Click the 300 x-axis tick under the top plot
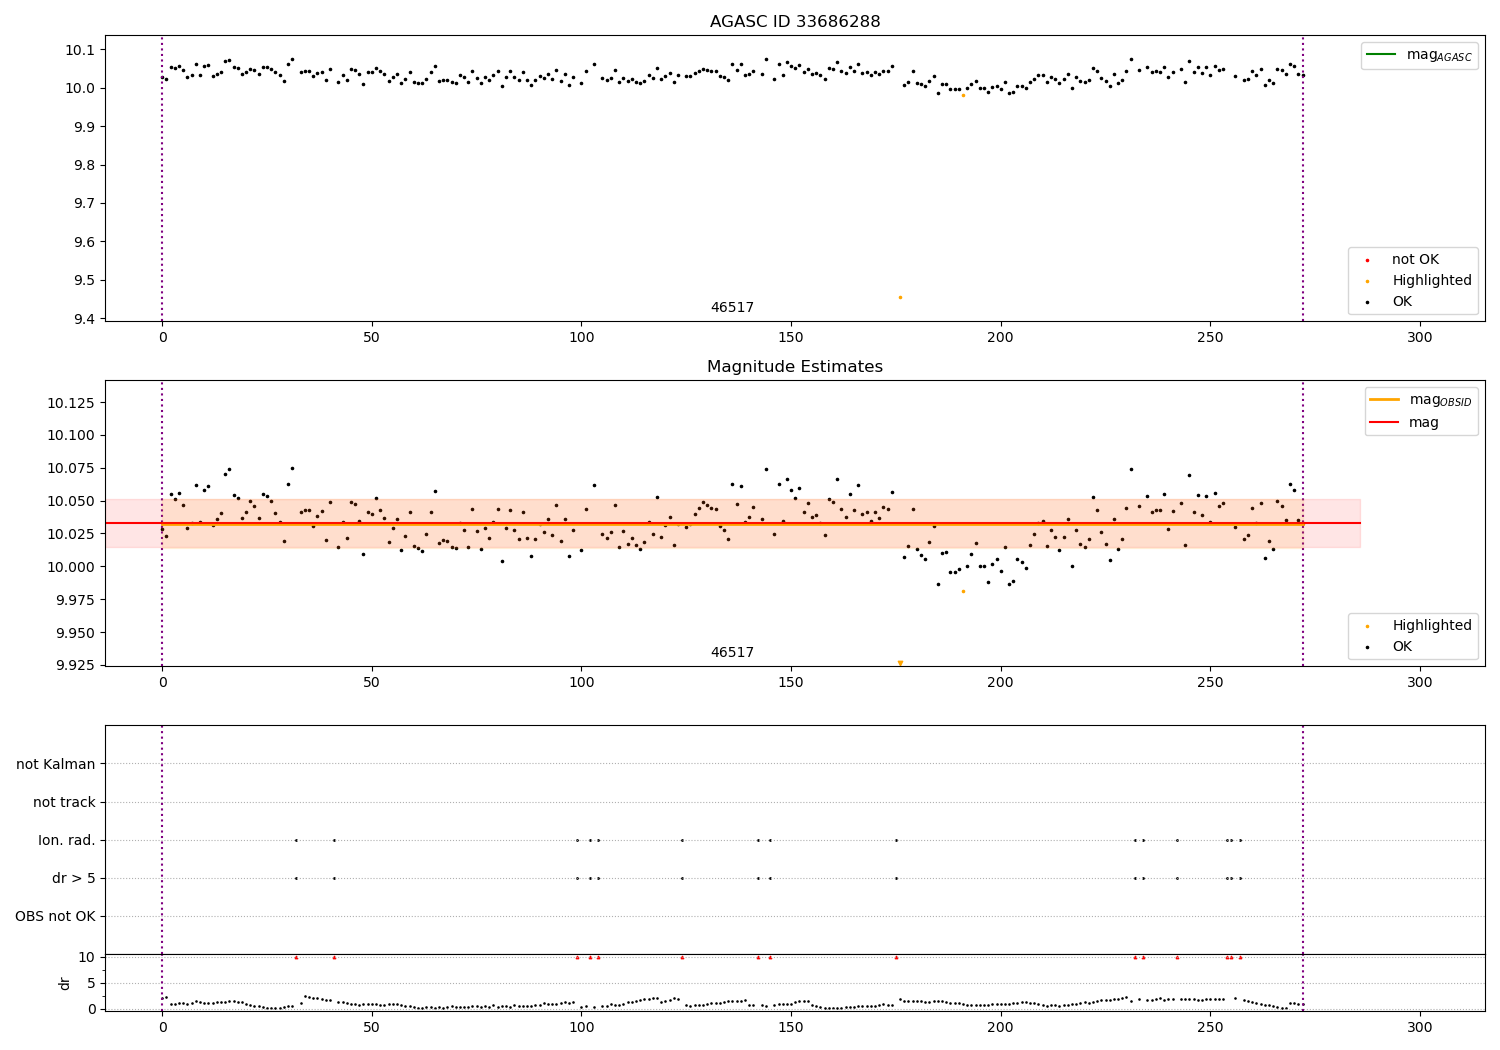Viewport: 1500px width, 1050px height. [x=1420, y=338]
